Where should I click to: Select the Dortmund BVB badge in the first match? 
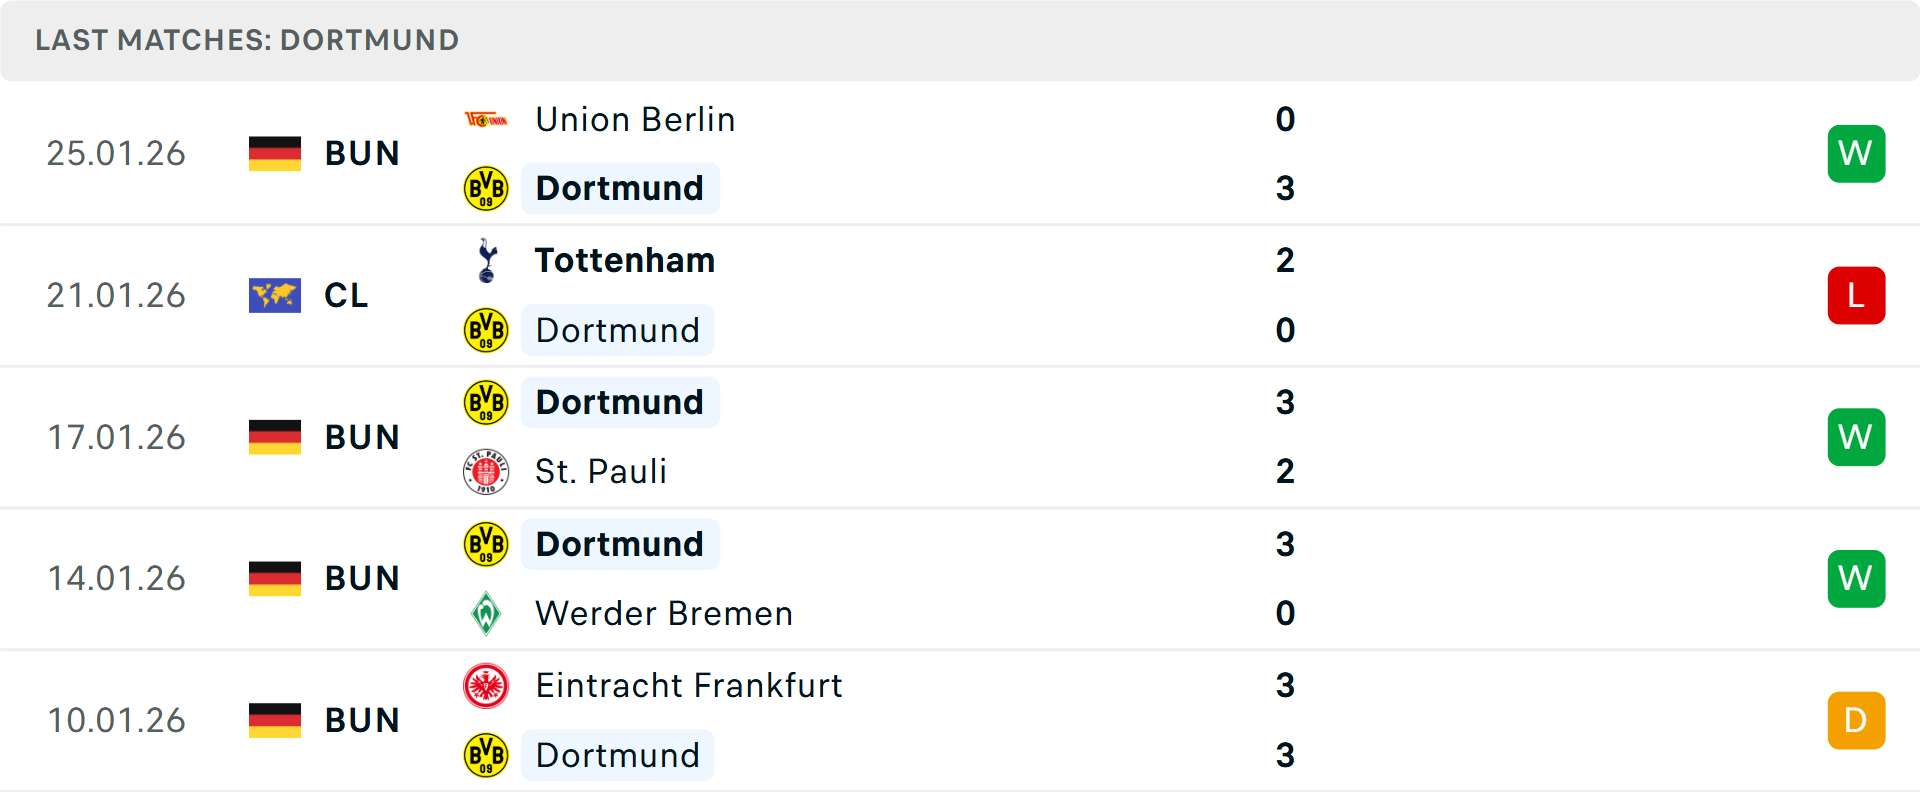[x=487, y=188]
